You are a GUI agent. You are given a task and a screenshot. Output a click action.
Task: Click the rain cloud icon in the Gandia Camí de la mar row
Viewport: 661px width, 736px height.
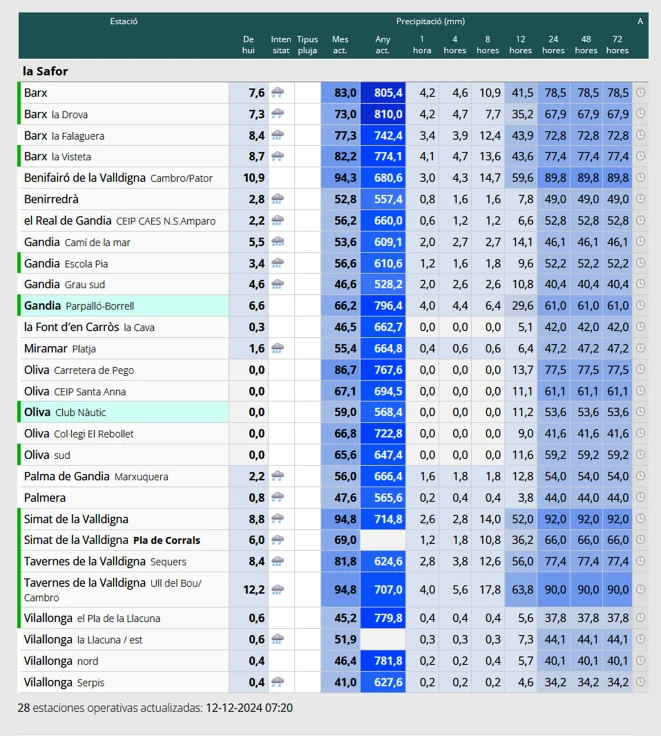point(278,242)
